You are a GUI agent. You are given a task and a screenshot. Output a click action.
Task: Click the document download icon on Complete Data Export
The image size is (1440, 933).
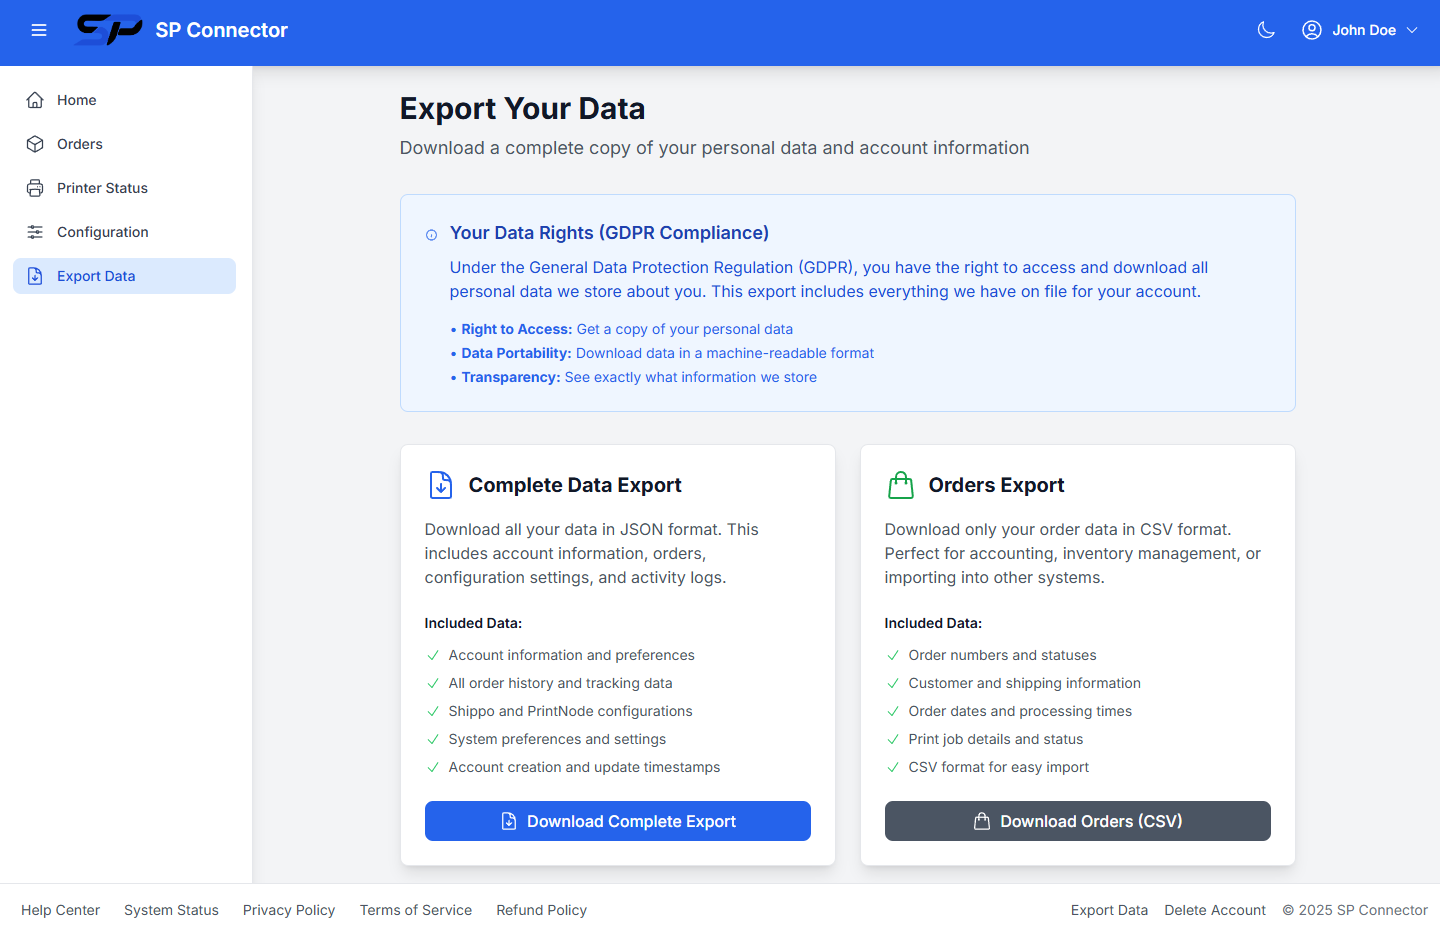tap(440, 484)
